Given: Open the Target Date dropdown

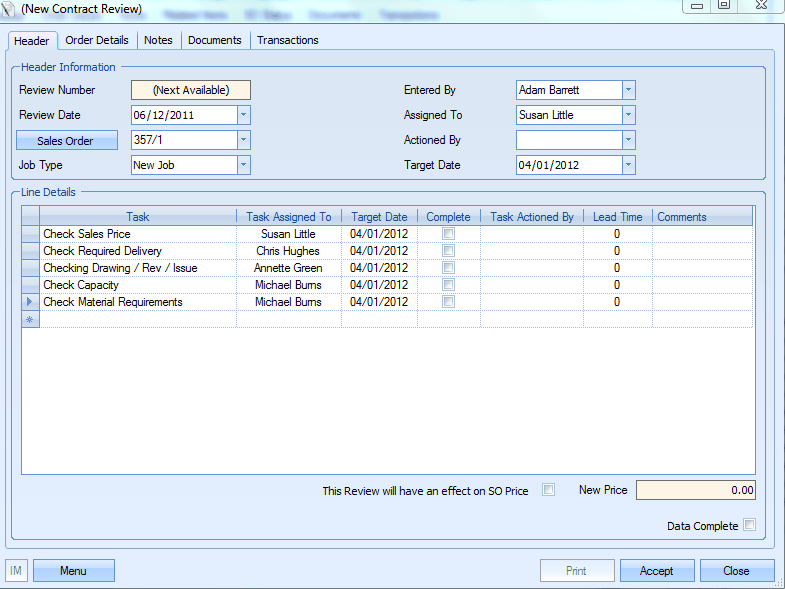Looking at the screenshot, I should (628, 165).
